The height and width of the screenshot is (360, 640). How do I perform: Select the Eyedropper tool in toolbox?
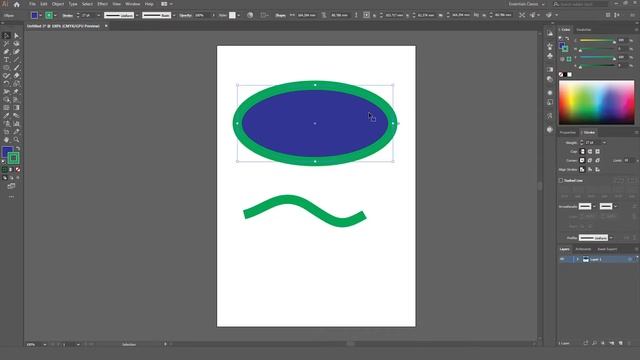click(6, 116)
